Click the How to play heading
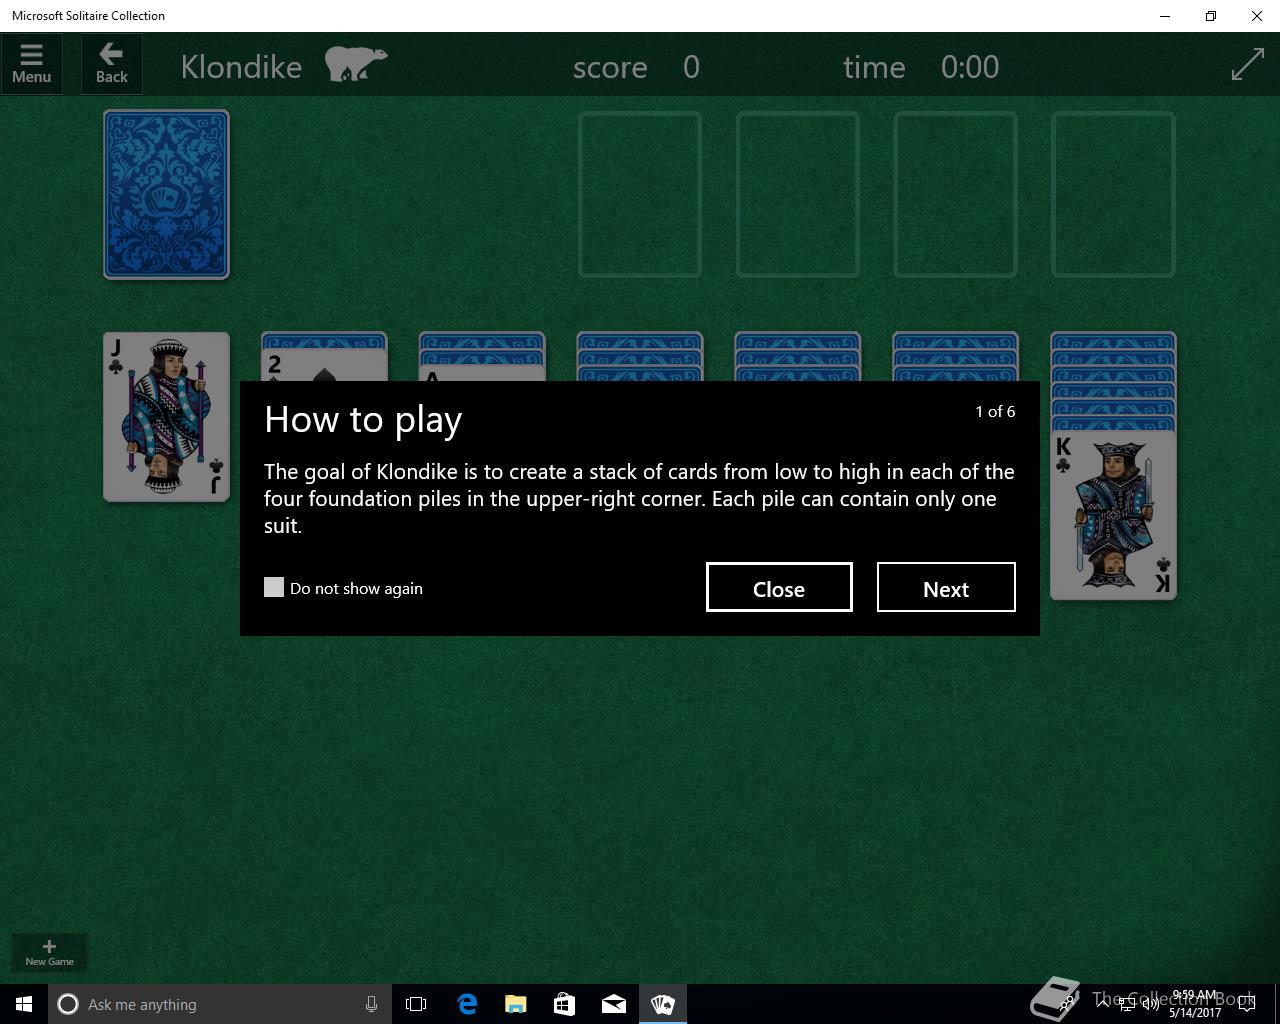The height and width of the screenshot is (1024, 1280). [x=363, y=420]
